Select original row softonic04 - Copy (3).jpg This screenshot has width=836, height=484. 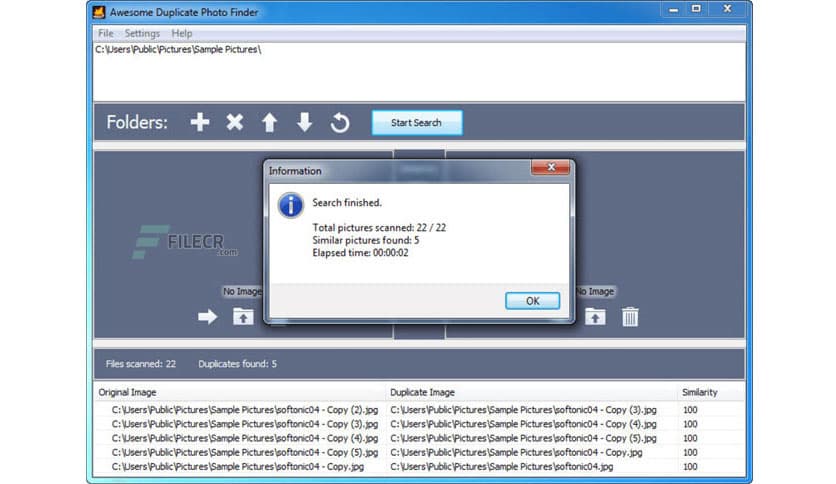245,424
